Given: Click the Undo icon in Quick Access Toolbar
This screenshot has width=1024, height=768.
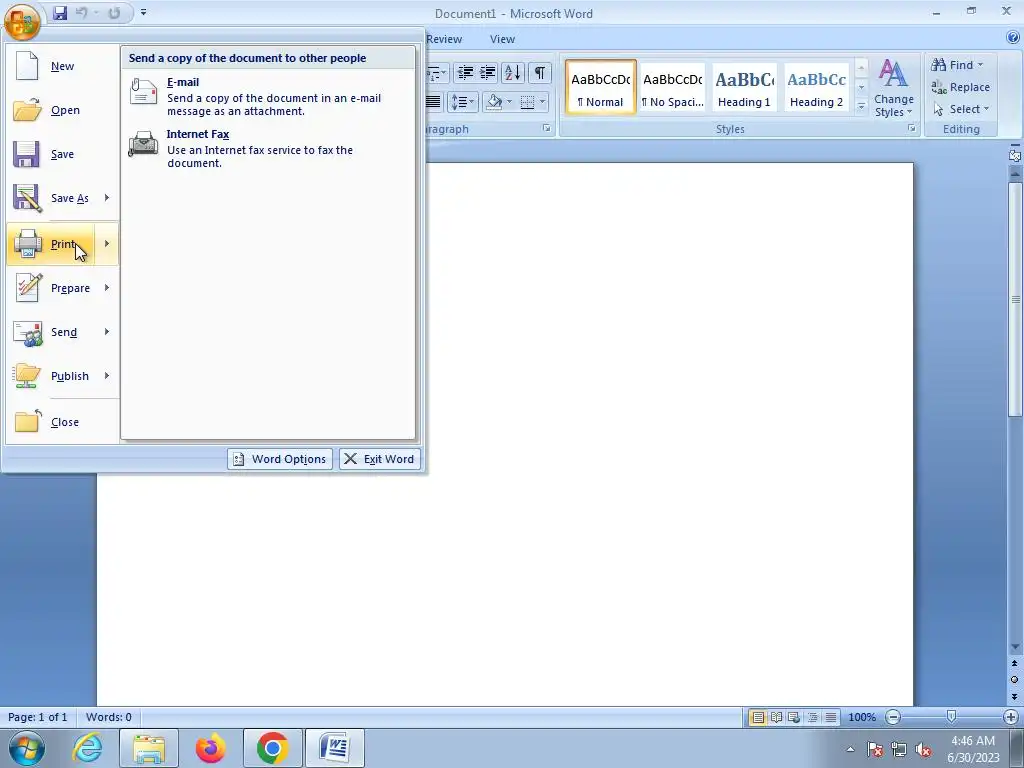Looking at the screenshot, I should tap(82, 13).
